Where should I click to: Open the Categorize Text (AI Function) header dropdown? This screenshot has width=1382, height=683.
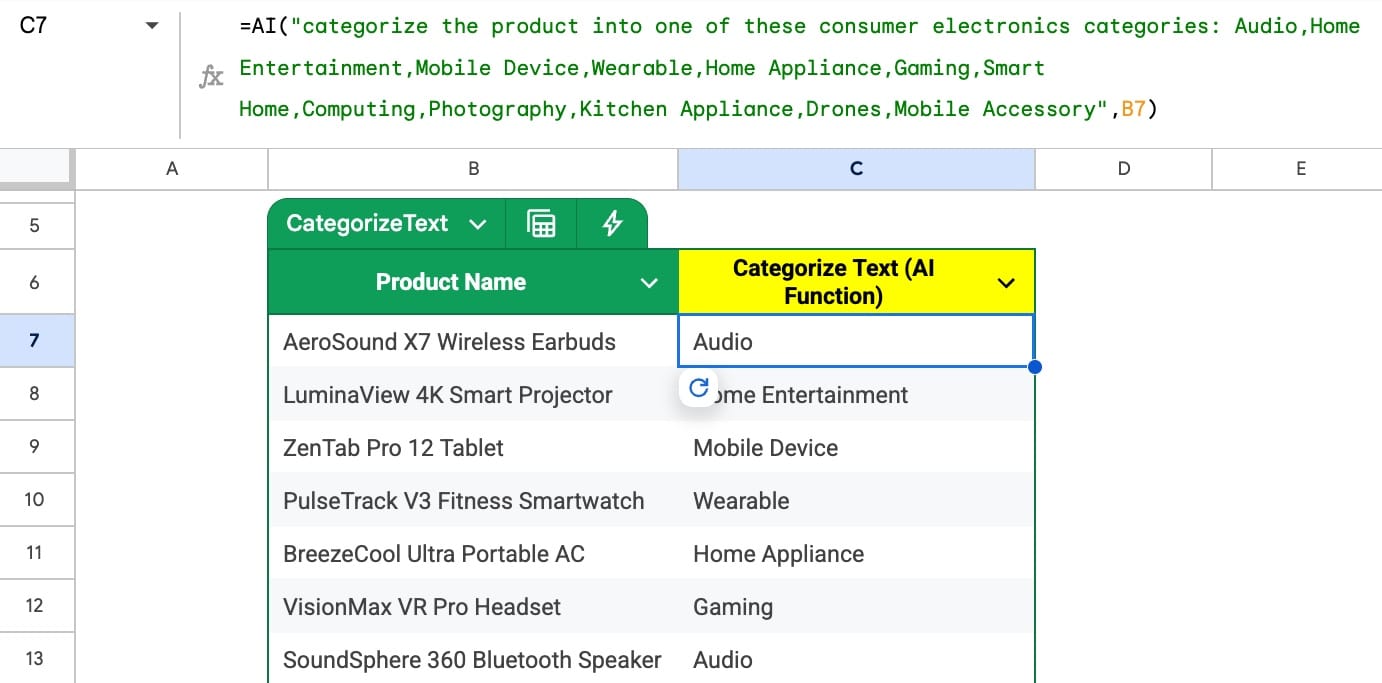(1006, 282)
